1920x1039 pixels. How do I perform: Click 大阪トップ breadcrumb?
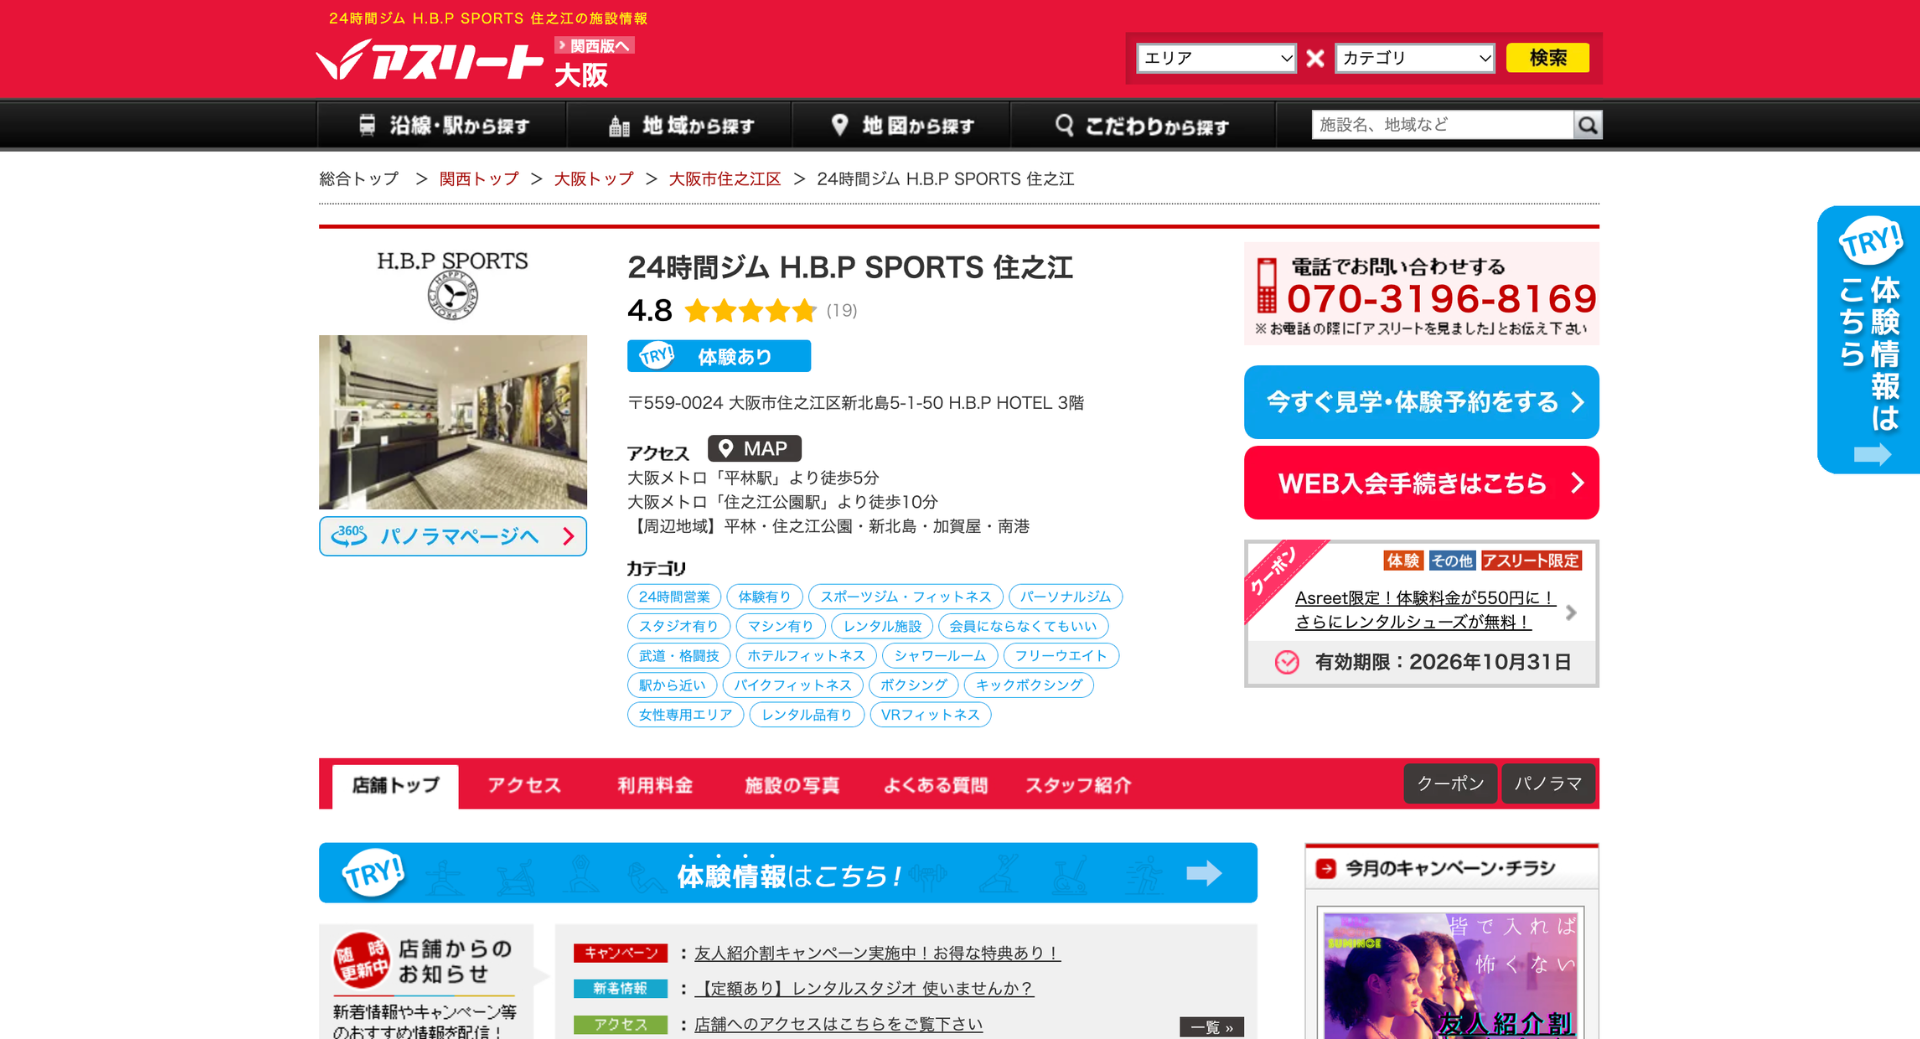click(x=594, y=179)
